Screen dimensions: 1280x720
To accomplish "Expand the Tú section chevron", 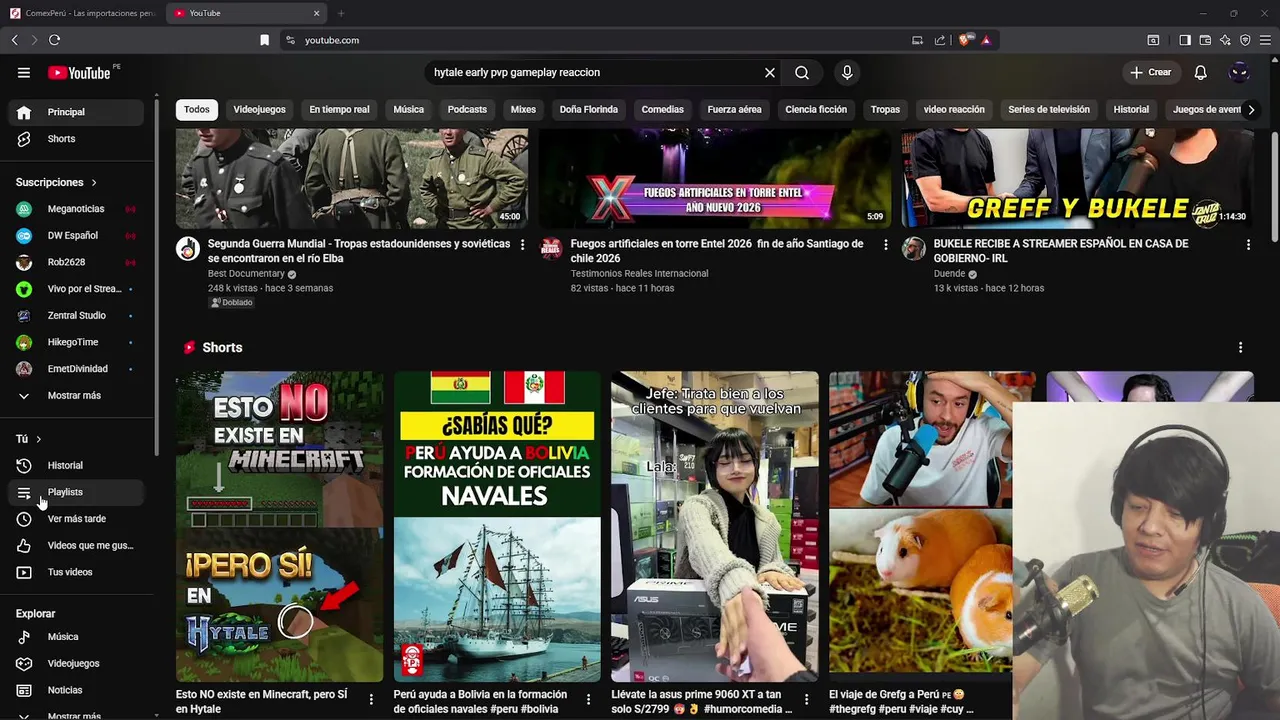I will point(39,439).
